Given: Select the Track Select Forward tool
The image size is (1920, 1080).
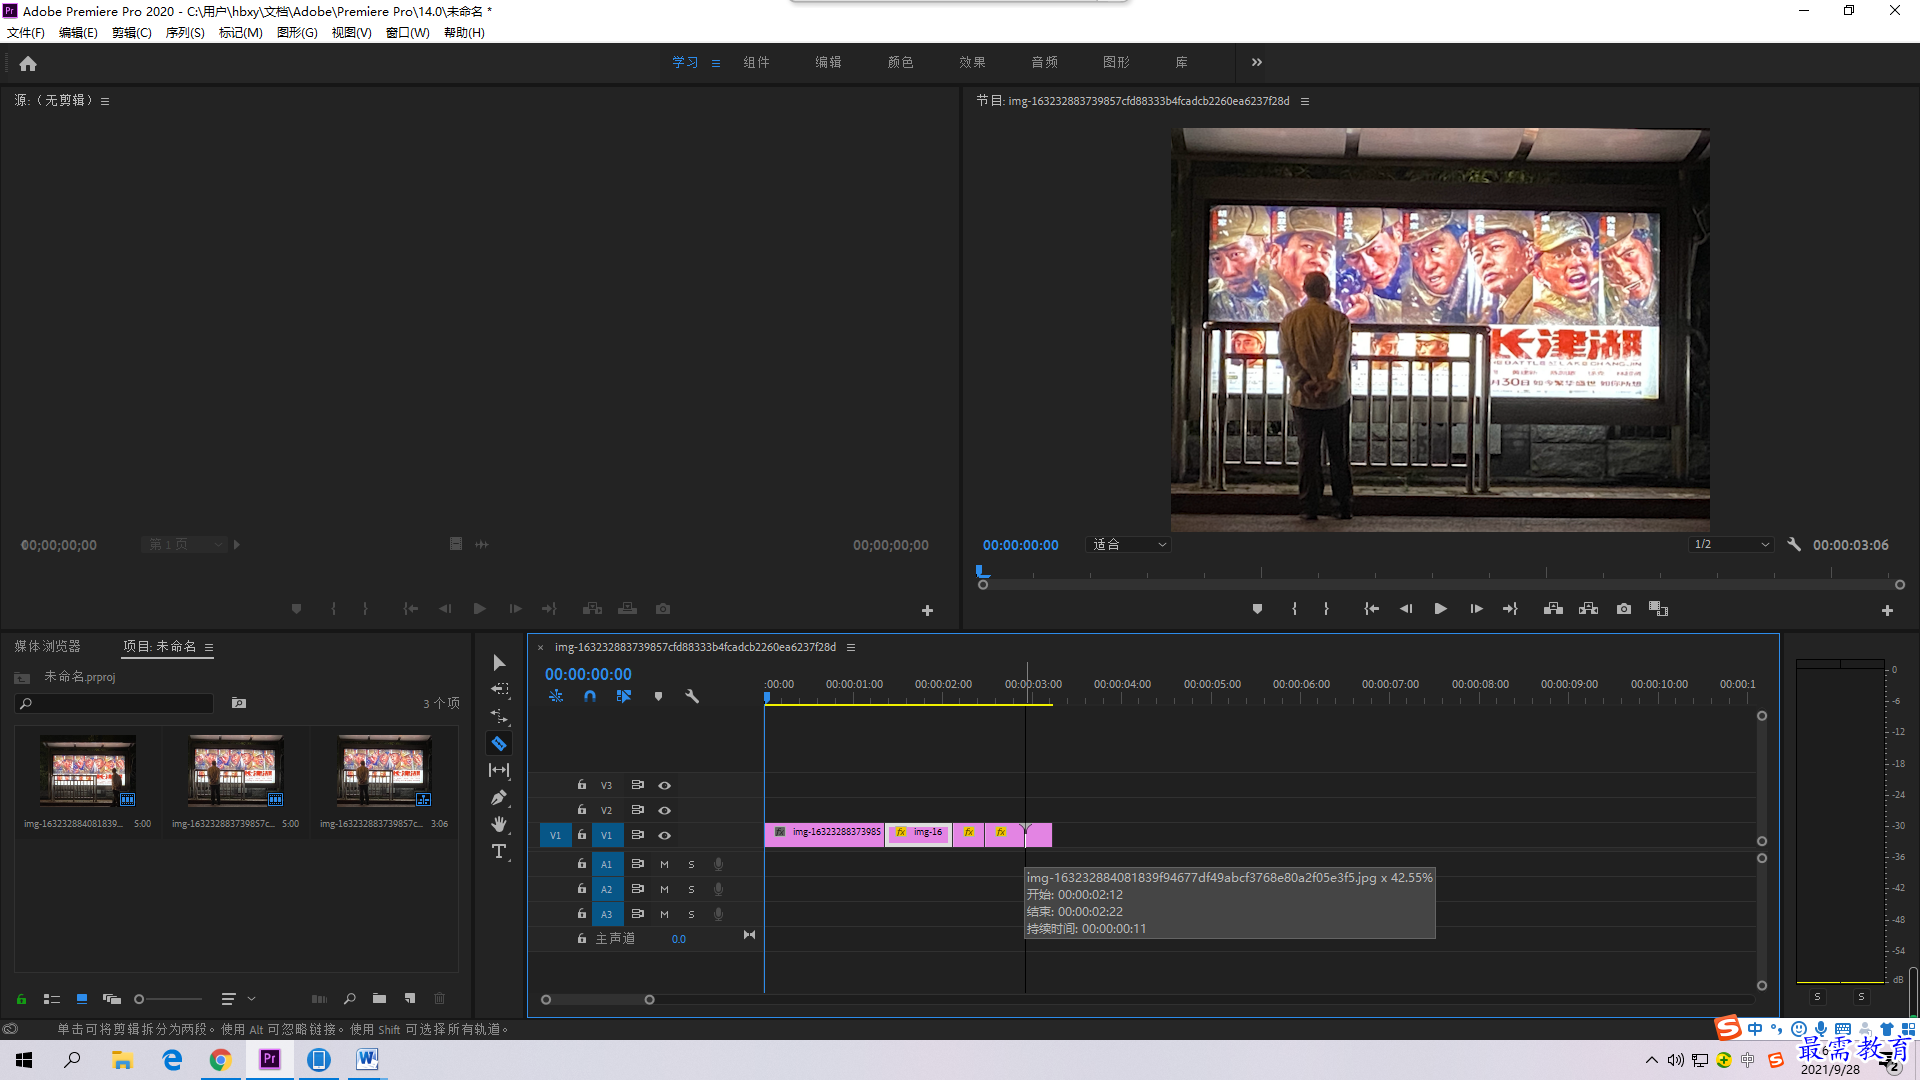Looking at the screenshot, I should click(499, 689).
